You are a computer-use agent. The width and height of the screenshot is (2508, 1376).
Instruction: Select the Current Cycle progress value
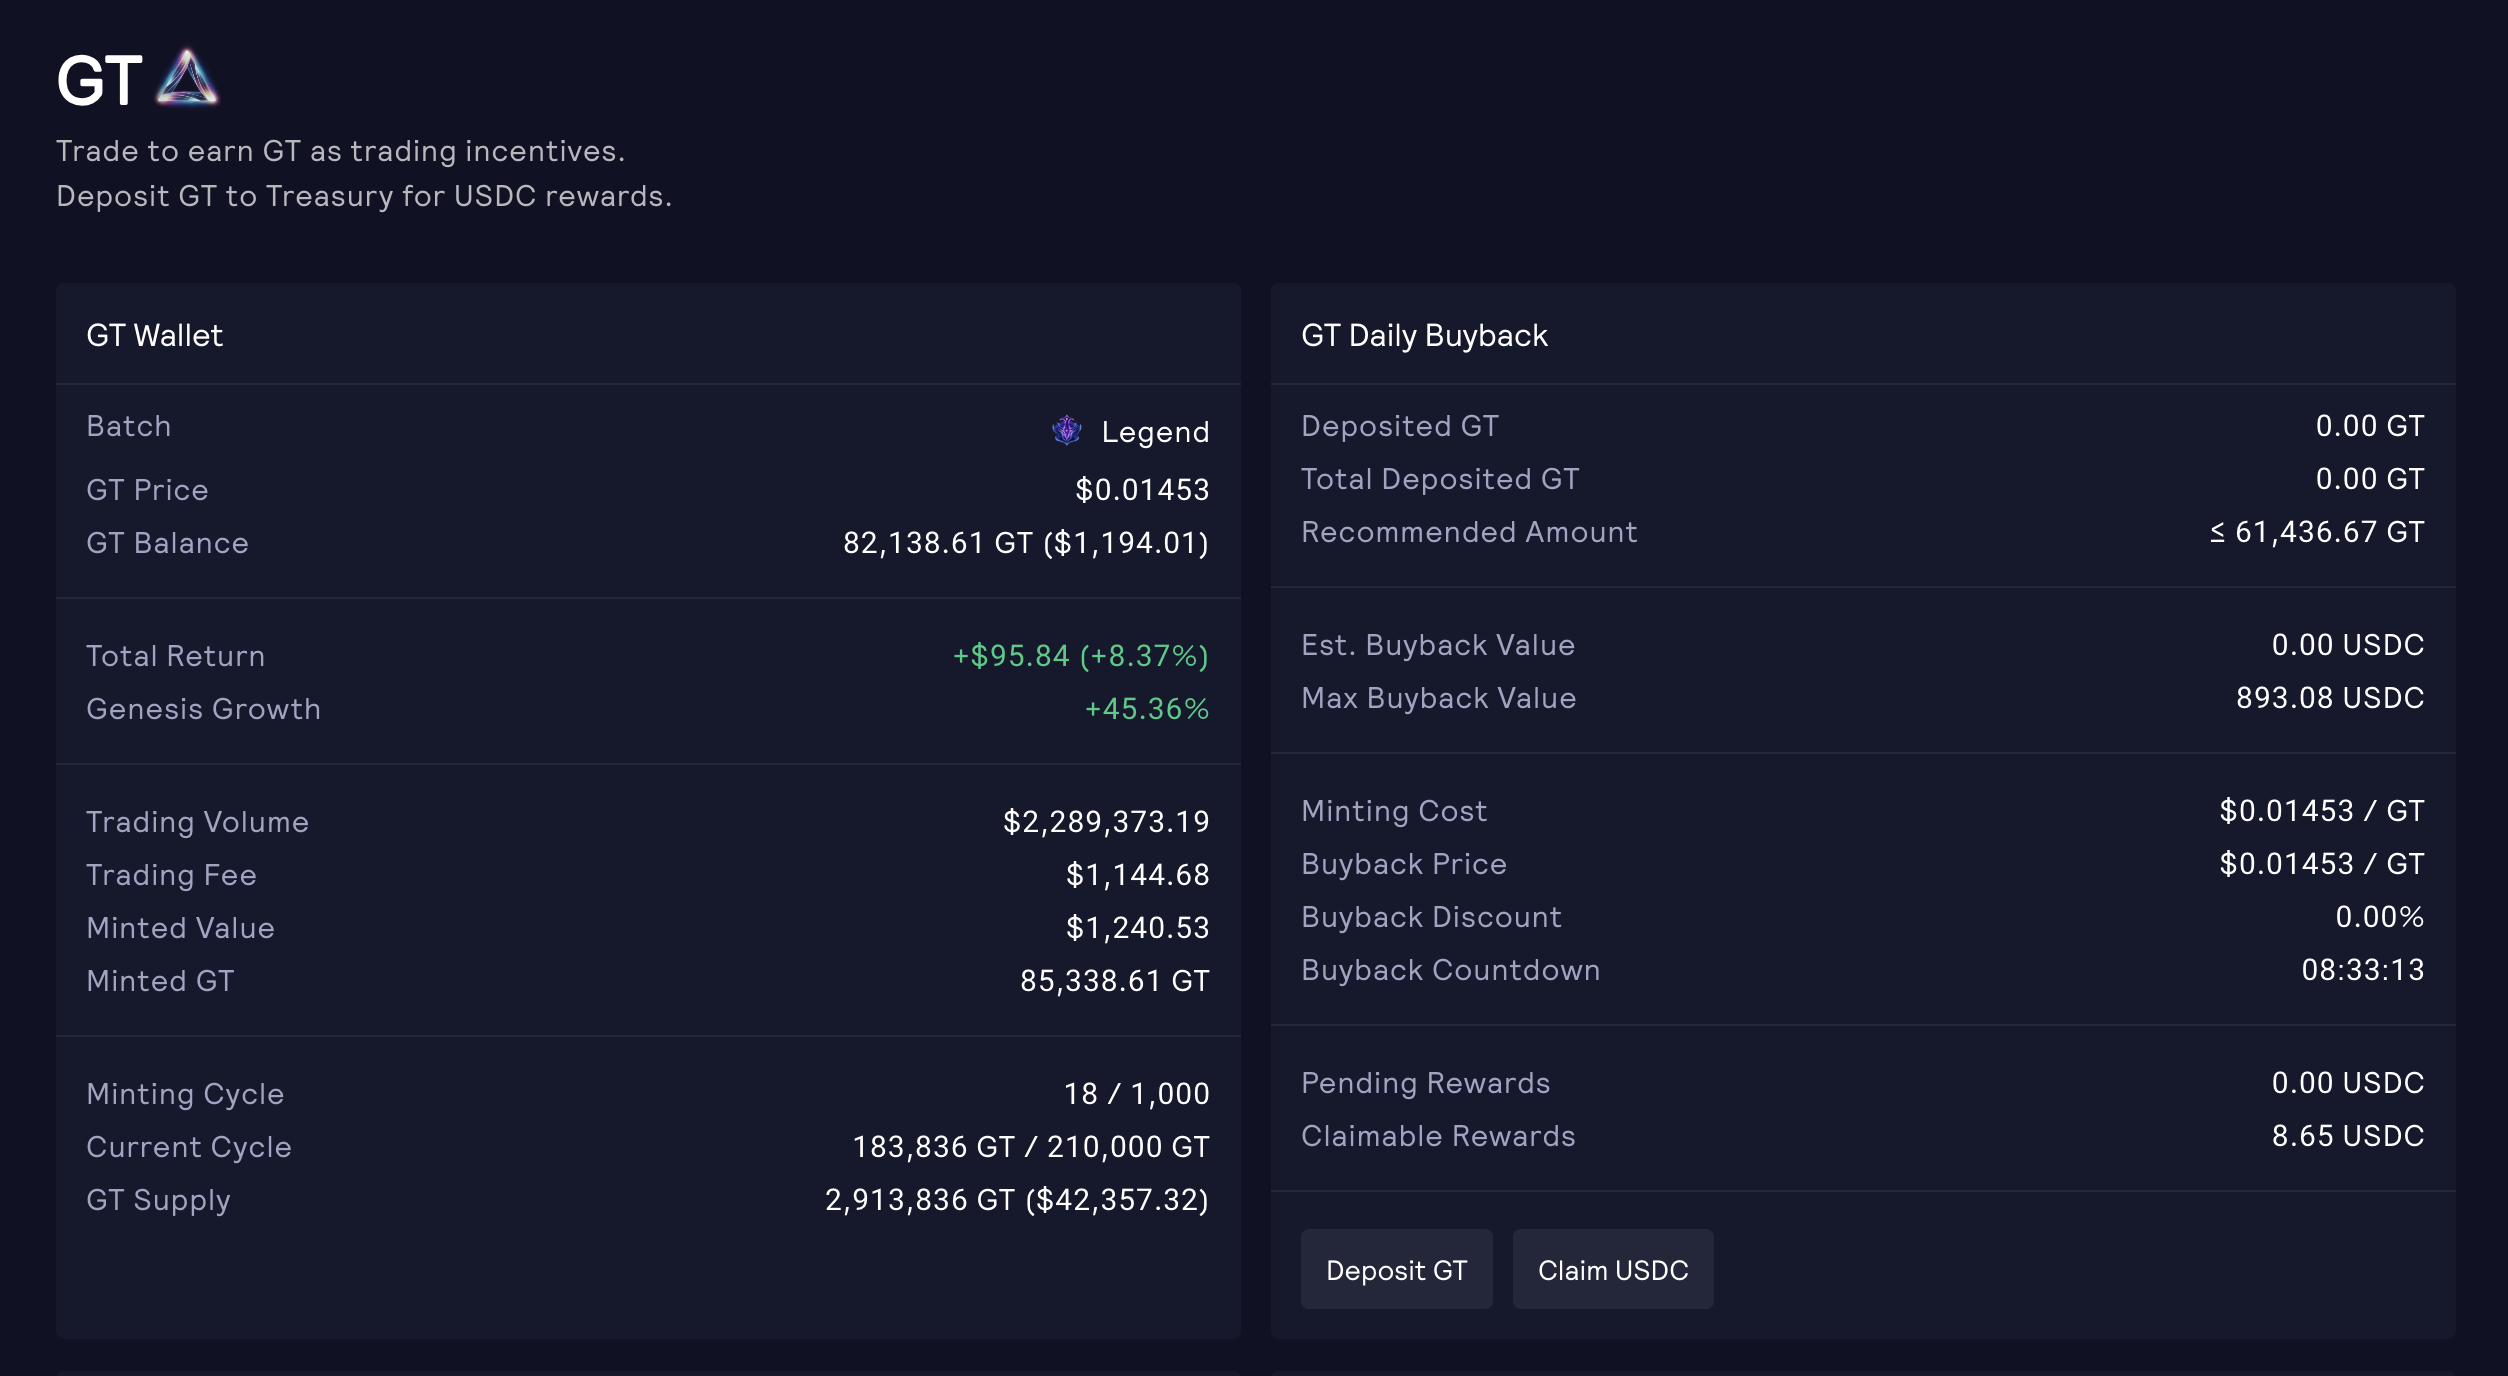[x=1030, y=1147]
